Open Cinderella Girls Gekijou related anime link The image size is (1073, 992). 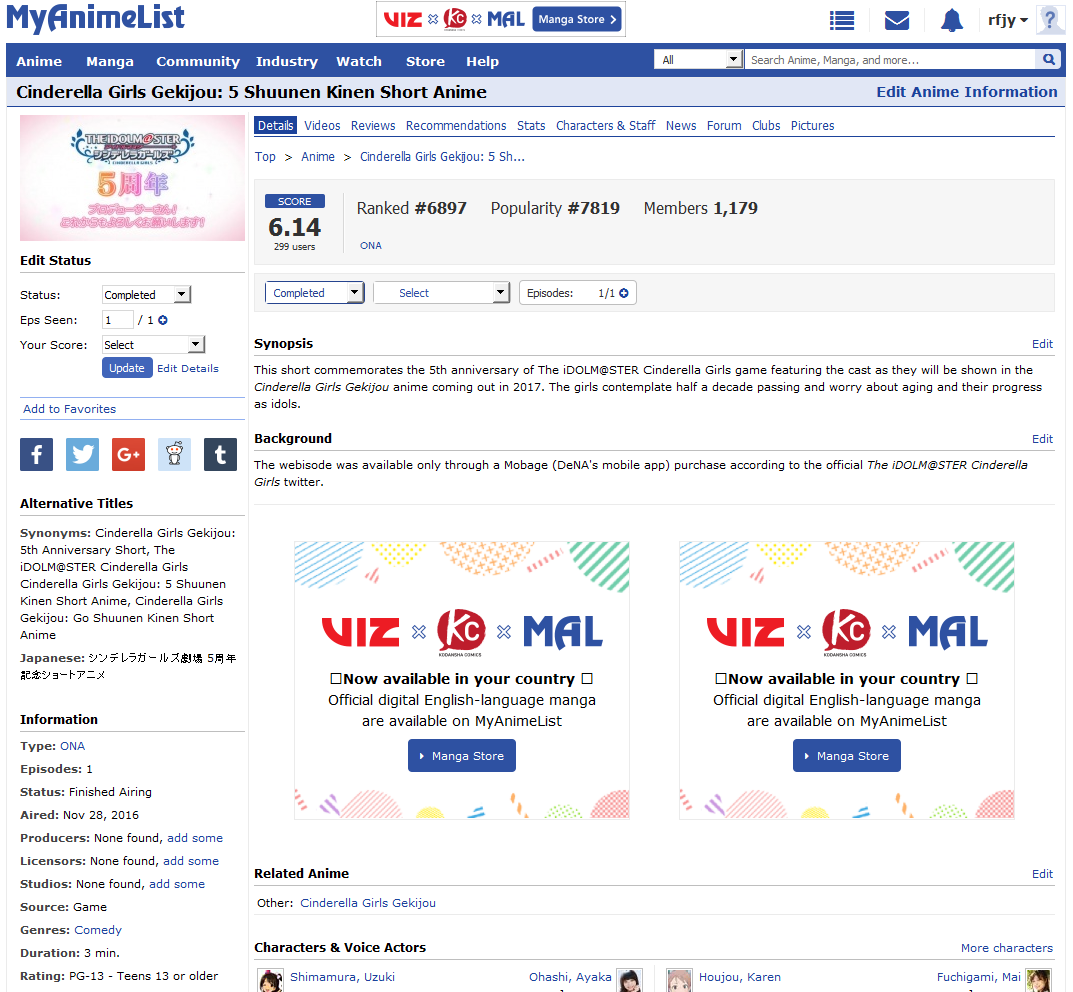[368, 903]
